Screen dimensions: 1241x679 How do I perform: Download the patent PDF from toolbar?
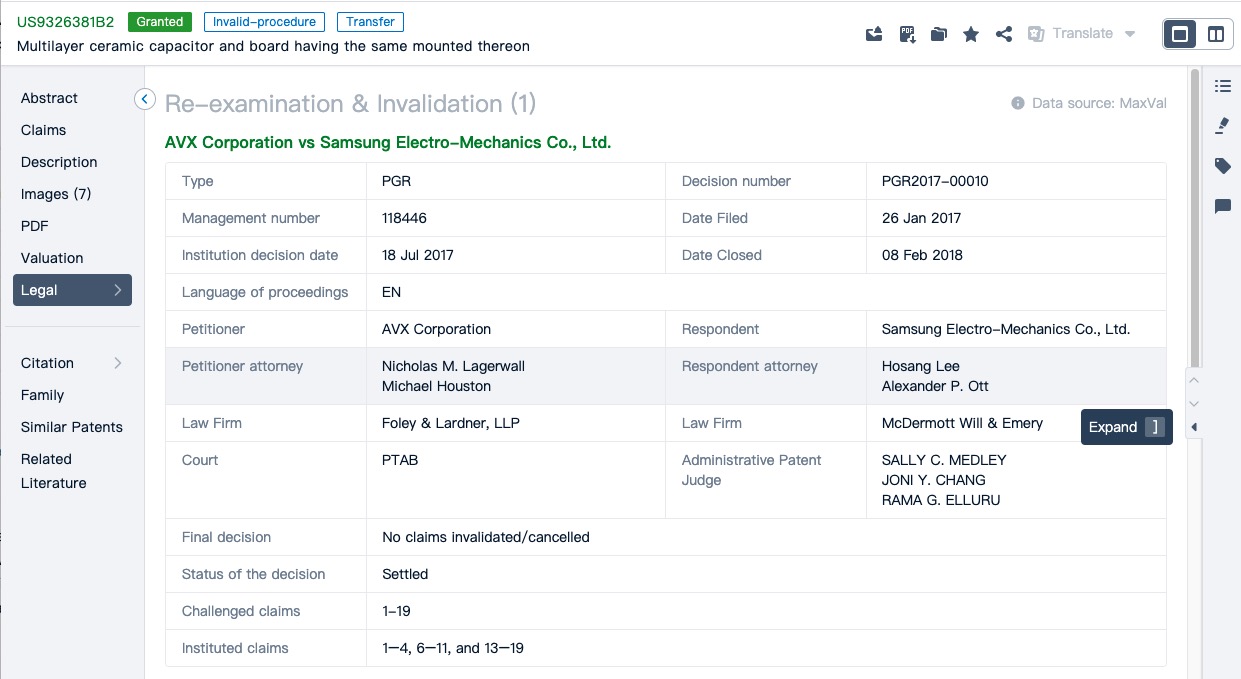[907, 34]
